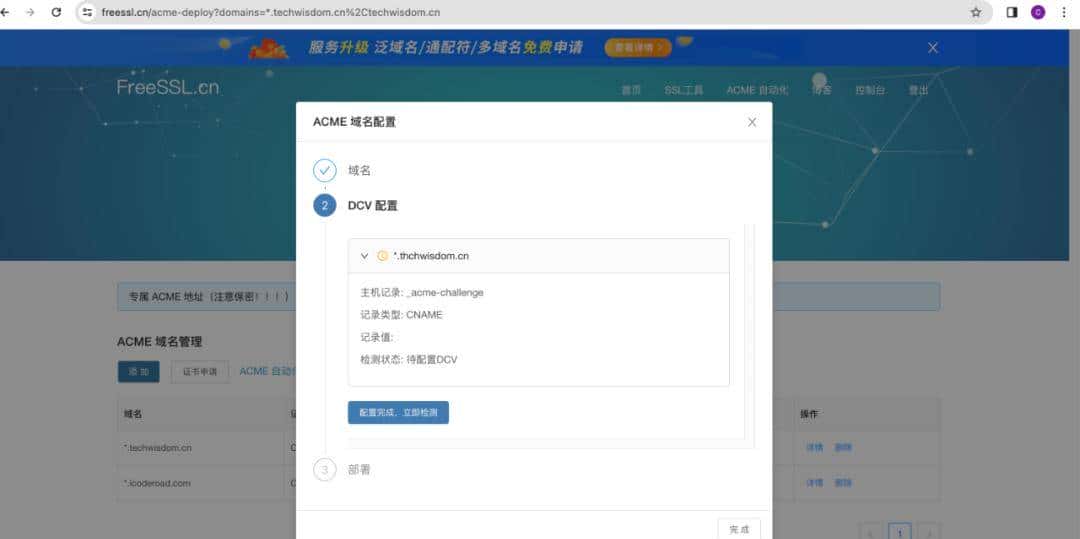The image size is (1080, 539).
Task: Close the ACME 域名配置 dialog
Action: (751, 122)
